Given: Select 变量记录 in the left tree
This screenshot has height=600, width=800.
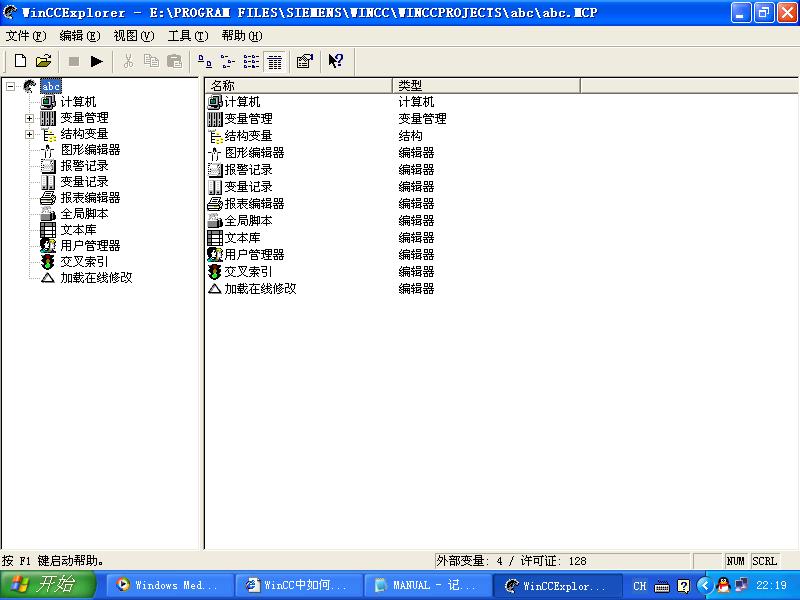Looking at the screenshot, I should 84,182.
